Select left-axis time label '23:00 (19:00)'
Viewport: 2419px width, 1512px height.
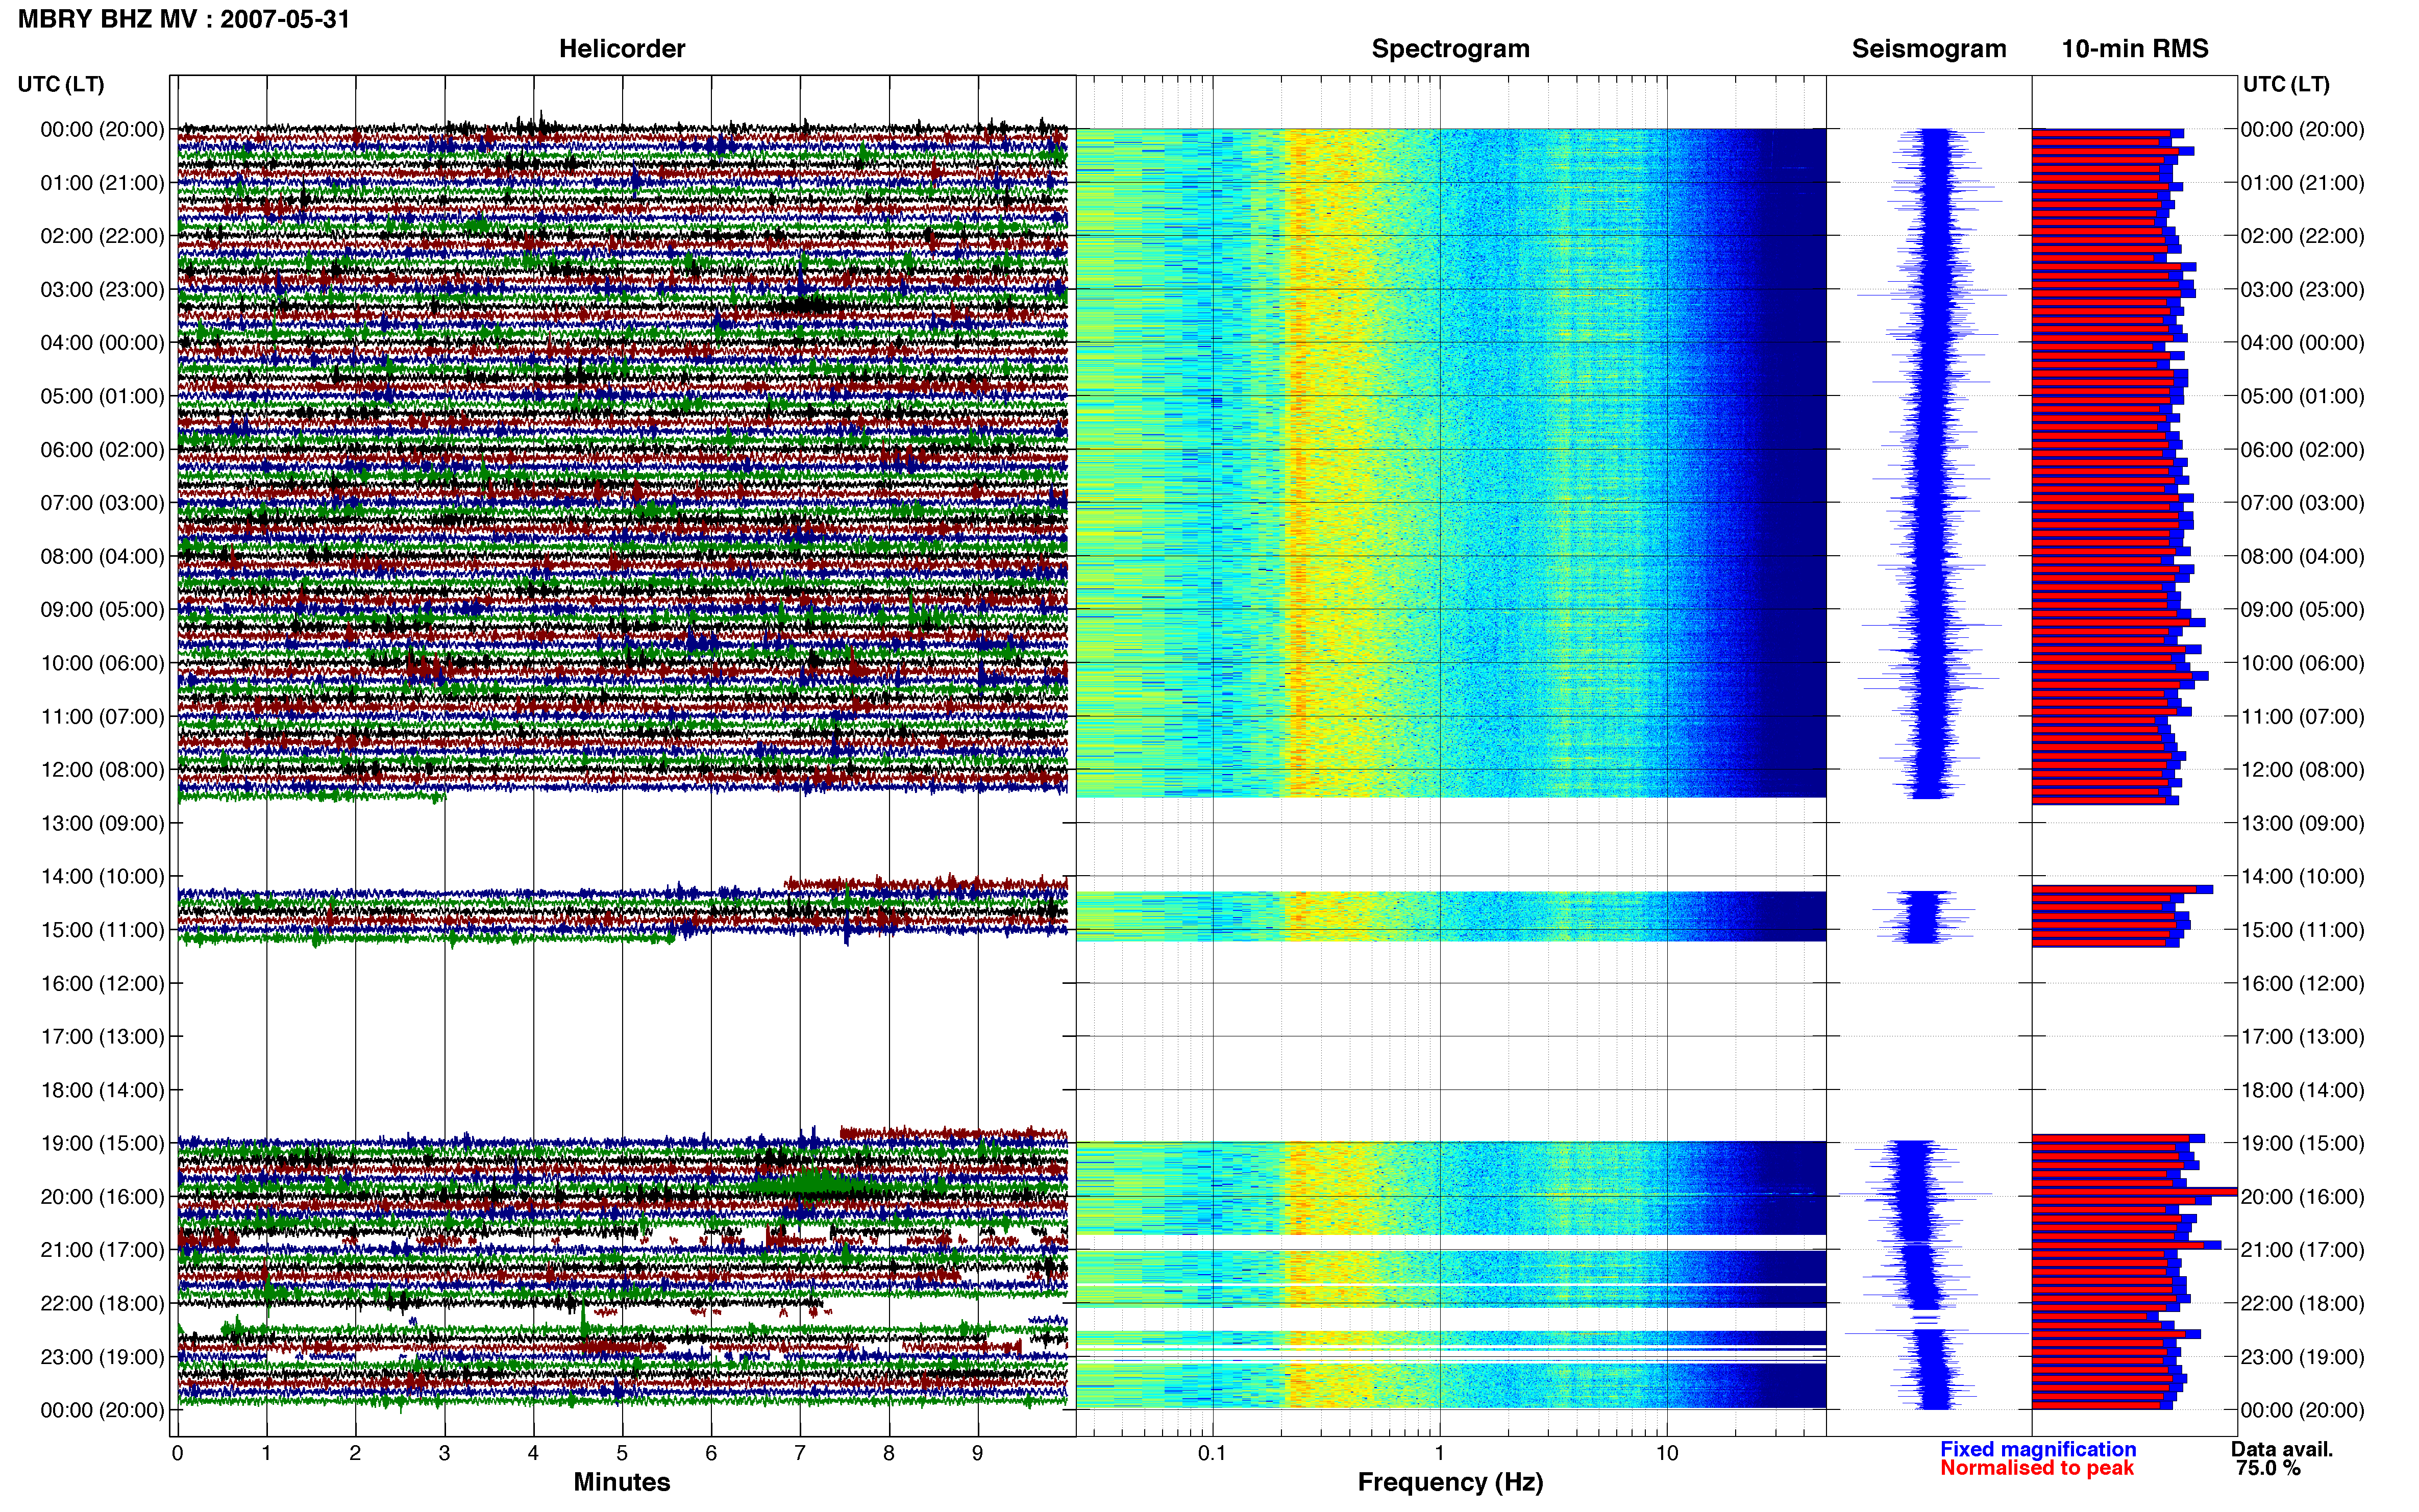[x=102, y=1357]
